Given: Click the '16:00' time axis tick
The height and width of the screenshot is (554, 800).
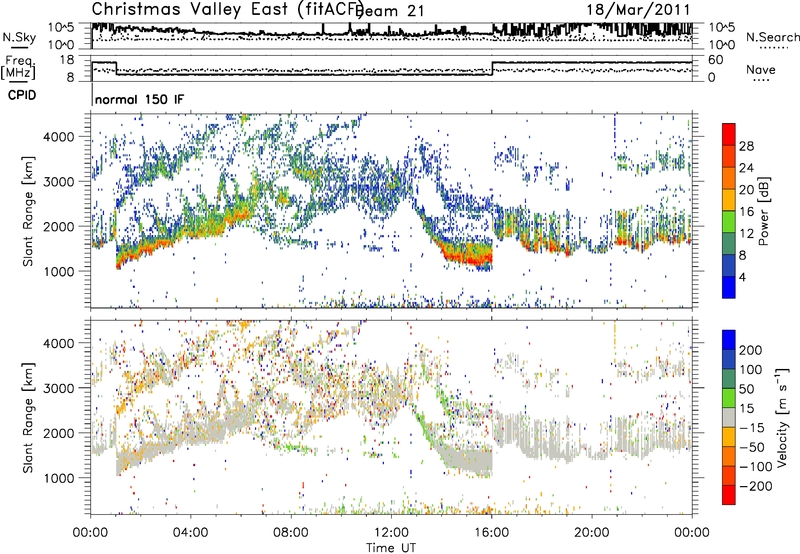Looking at the screenshot, I should tap(491, 533).
